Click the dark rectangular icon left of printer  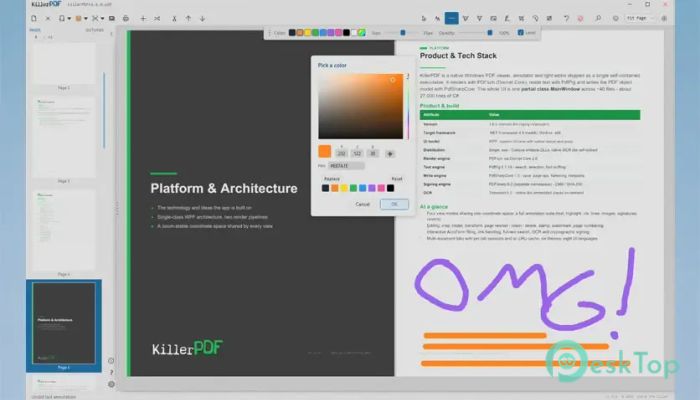click(112, 18)
